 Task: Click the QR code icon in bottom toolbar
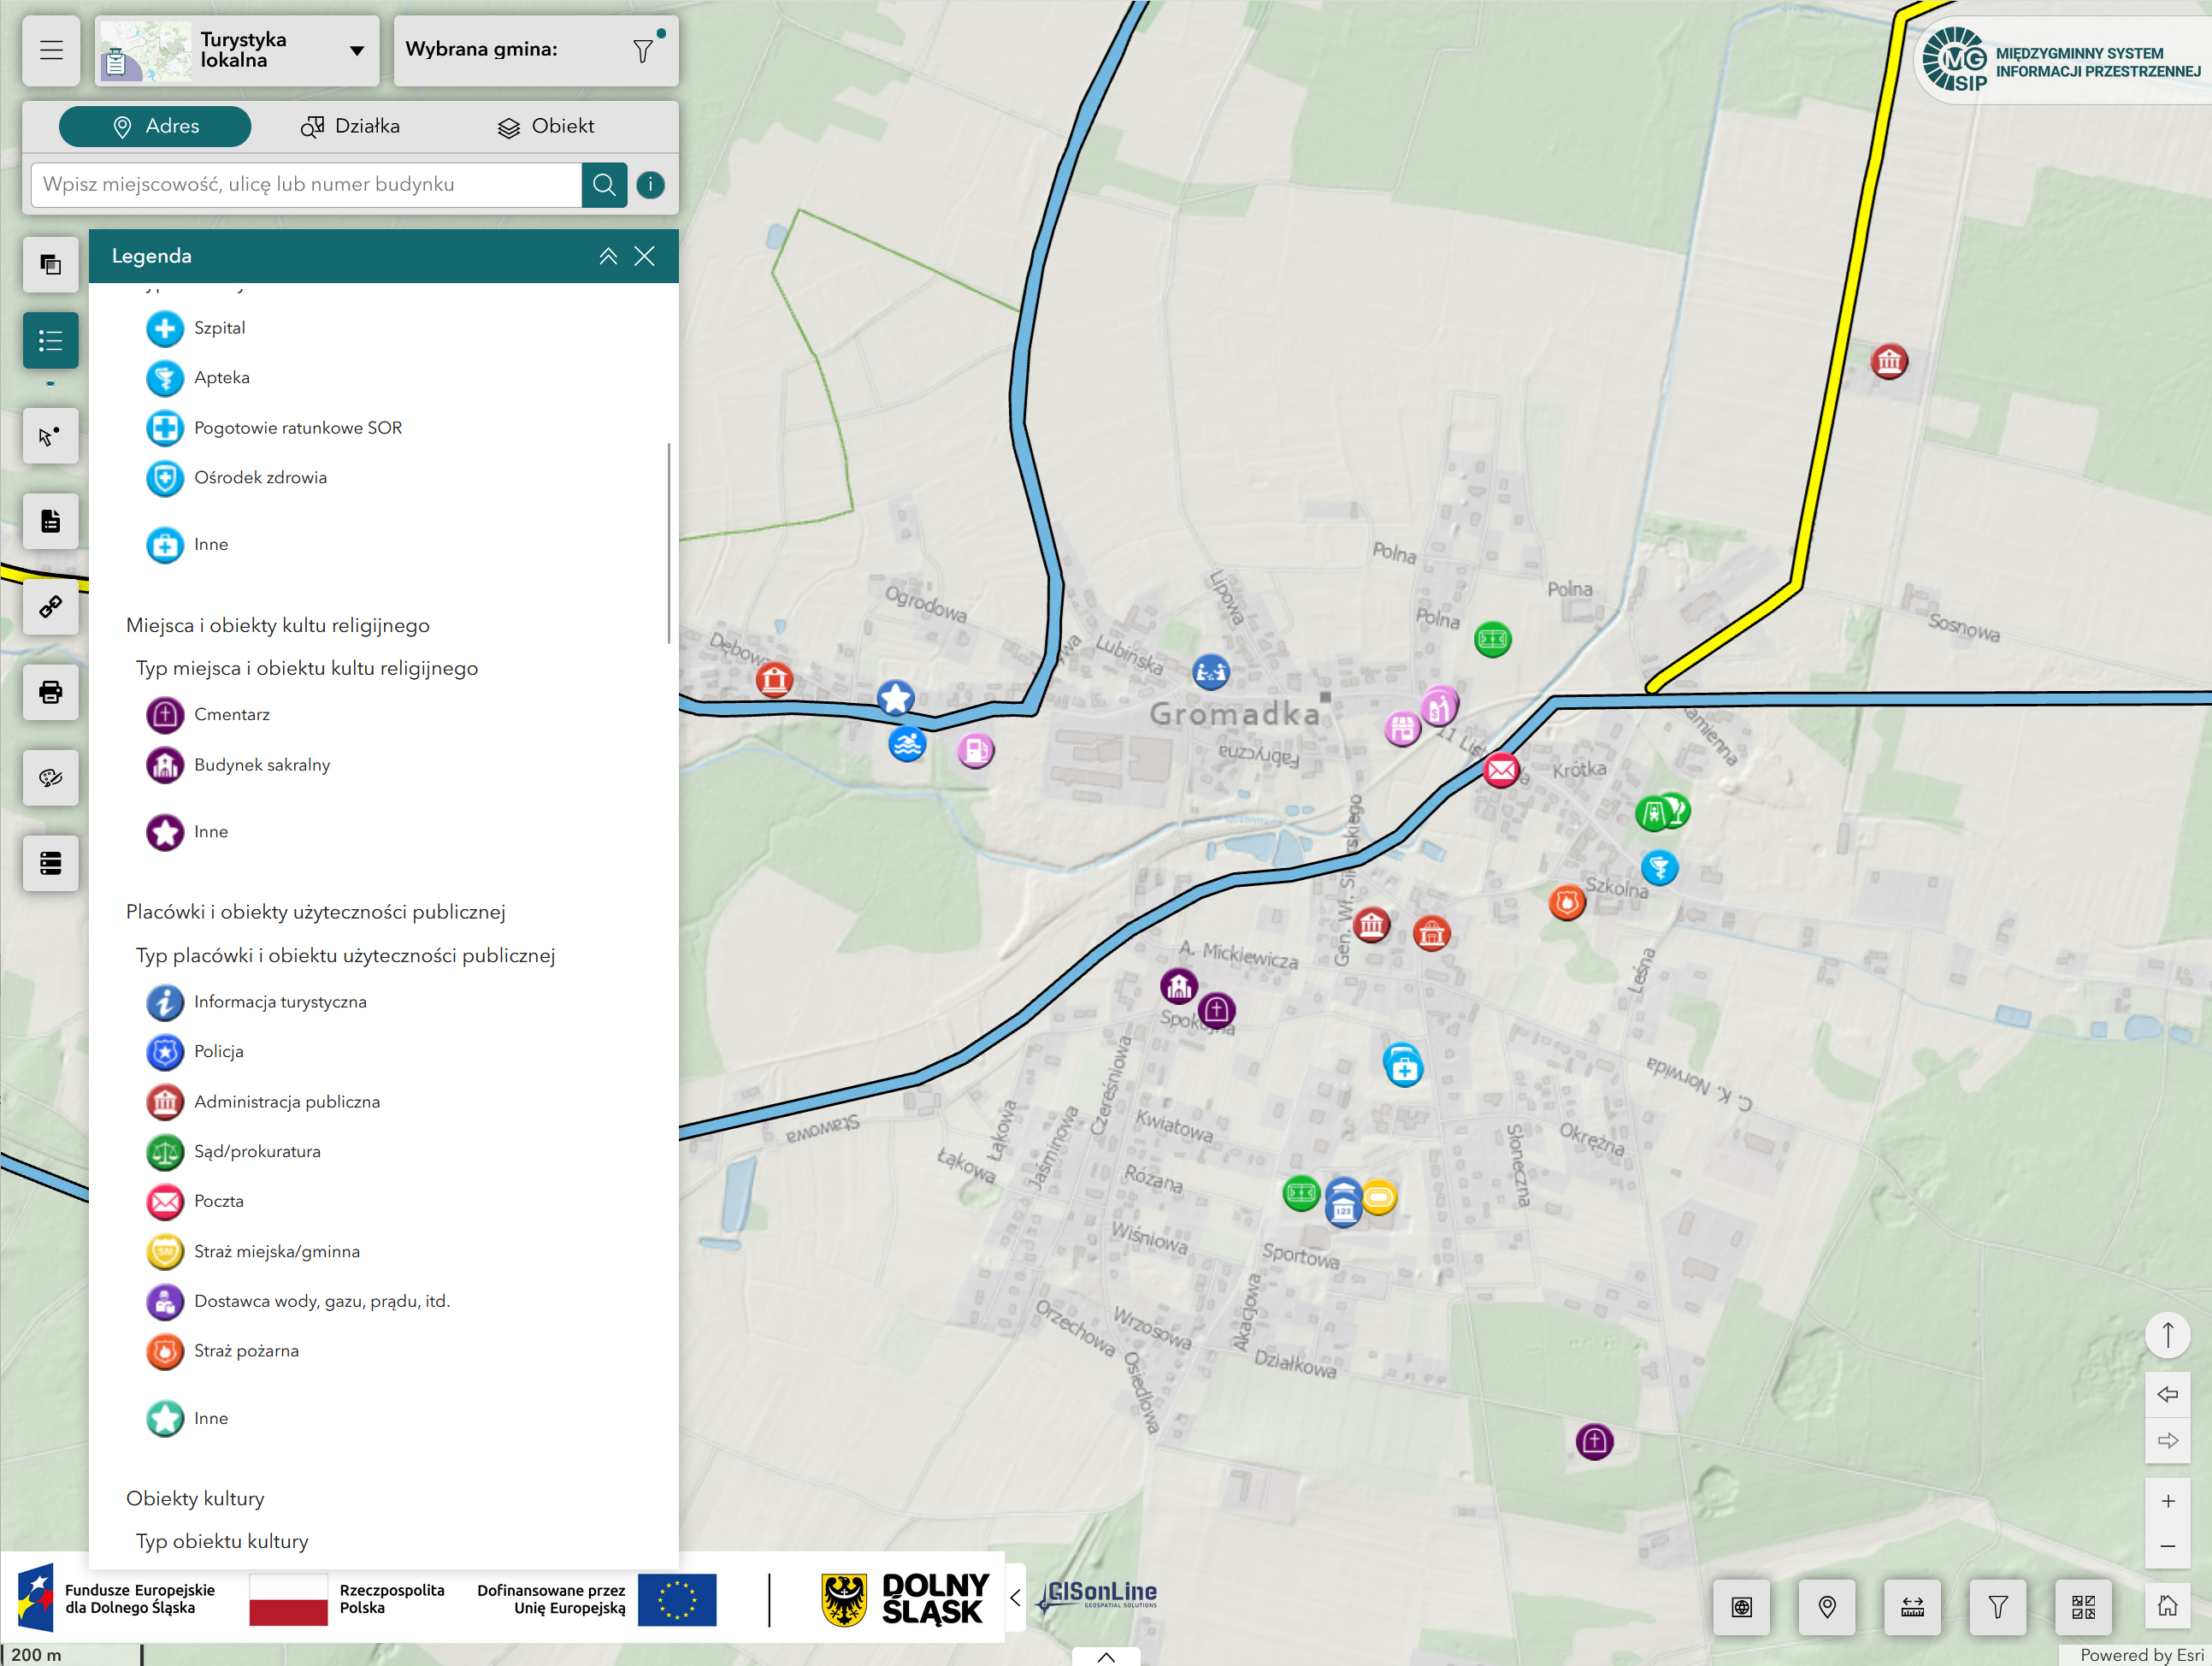(x=2083, y=1606)
